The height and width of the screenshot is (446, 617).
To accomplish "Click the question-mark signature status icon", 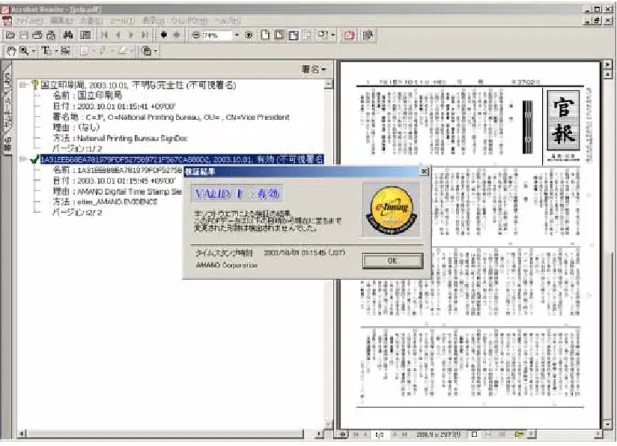I will pyautogui.click(x=35, y=85).
